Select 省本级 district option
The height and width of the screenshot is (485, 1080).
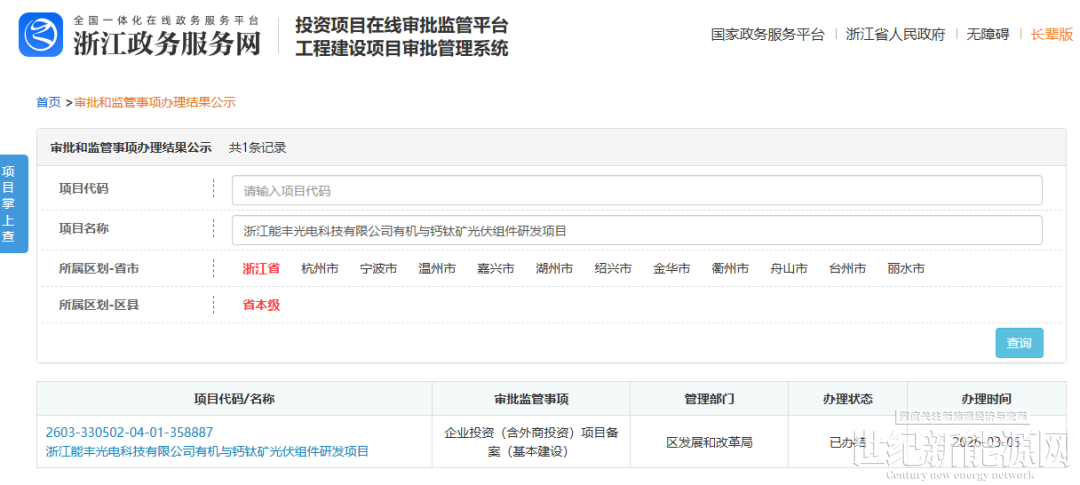pyautogui.click(x=261, y=305)
